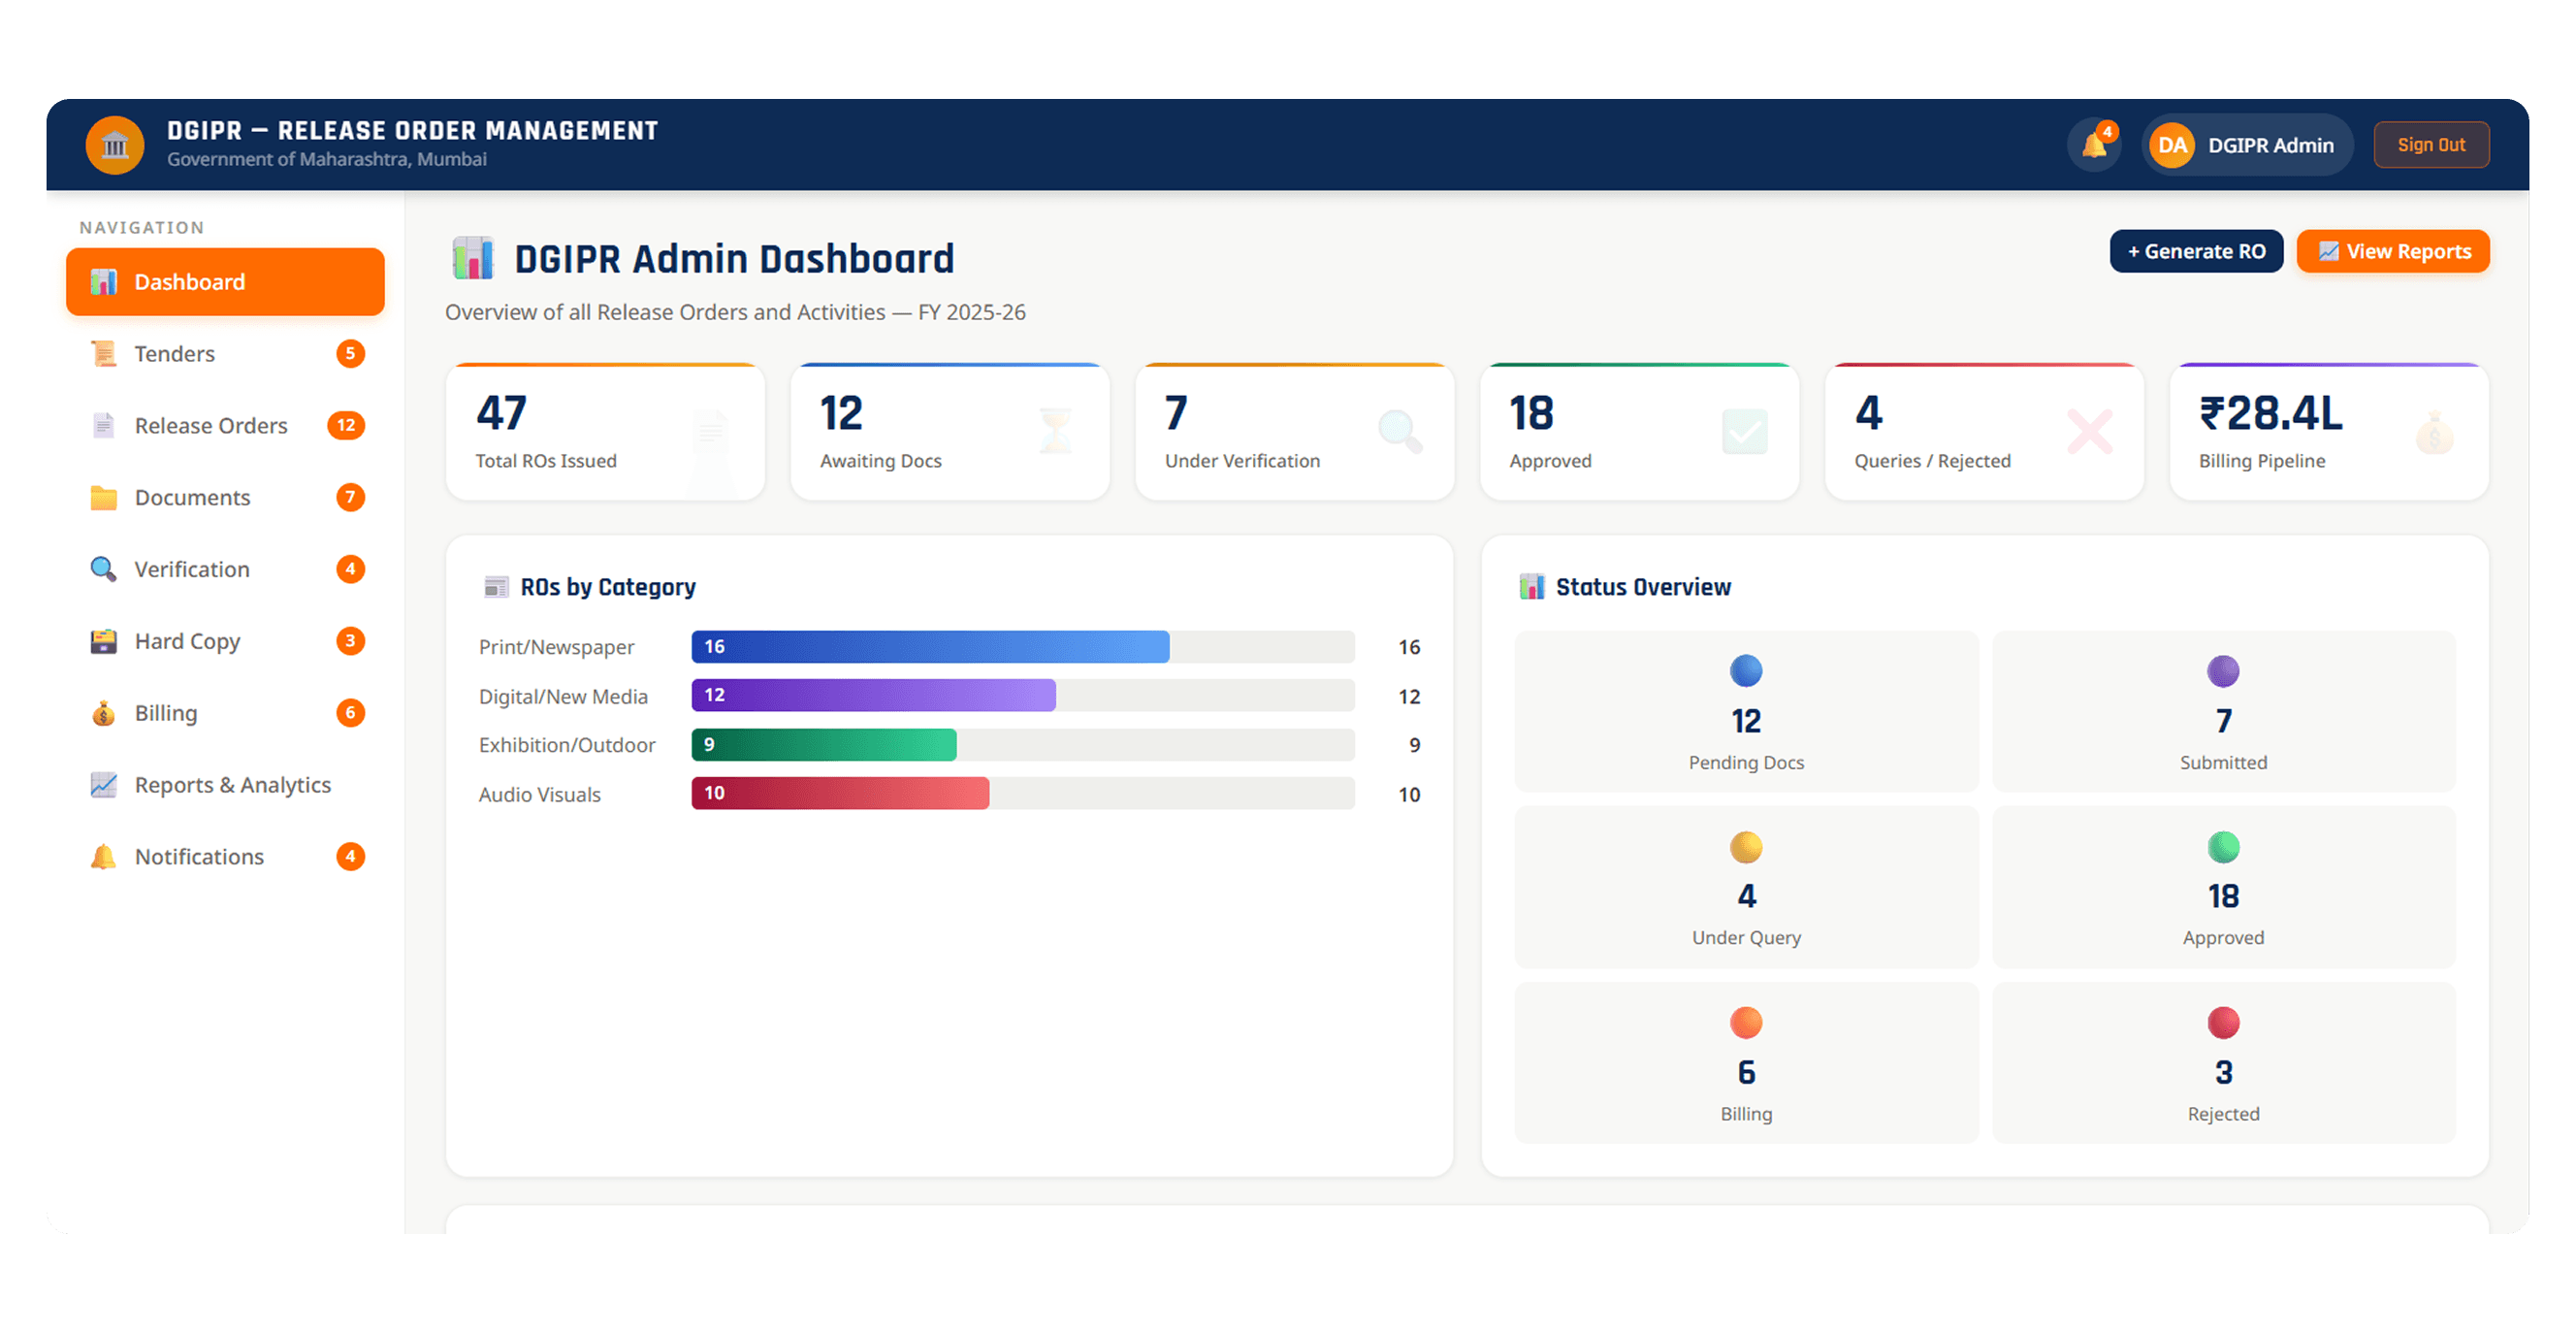Viewport: 2576px width, 1333px height.
Task: Click the blue dot above Pending Docs
Action: pyautogui.click(x=1746, y=671)
